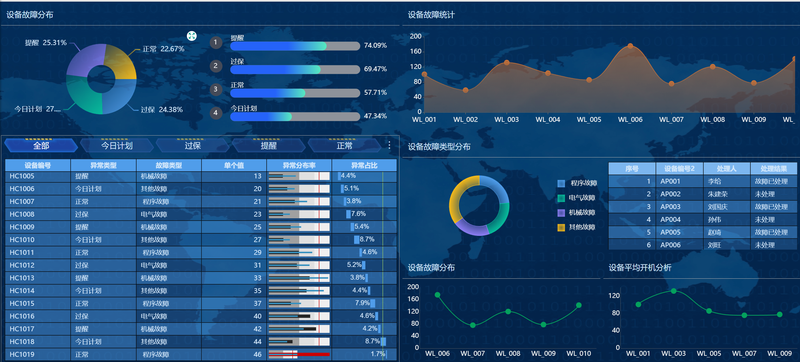Click the 故障类型 column header
This screenshot has width=800, height=362.
tap(169, 165)
